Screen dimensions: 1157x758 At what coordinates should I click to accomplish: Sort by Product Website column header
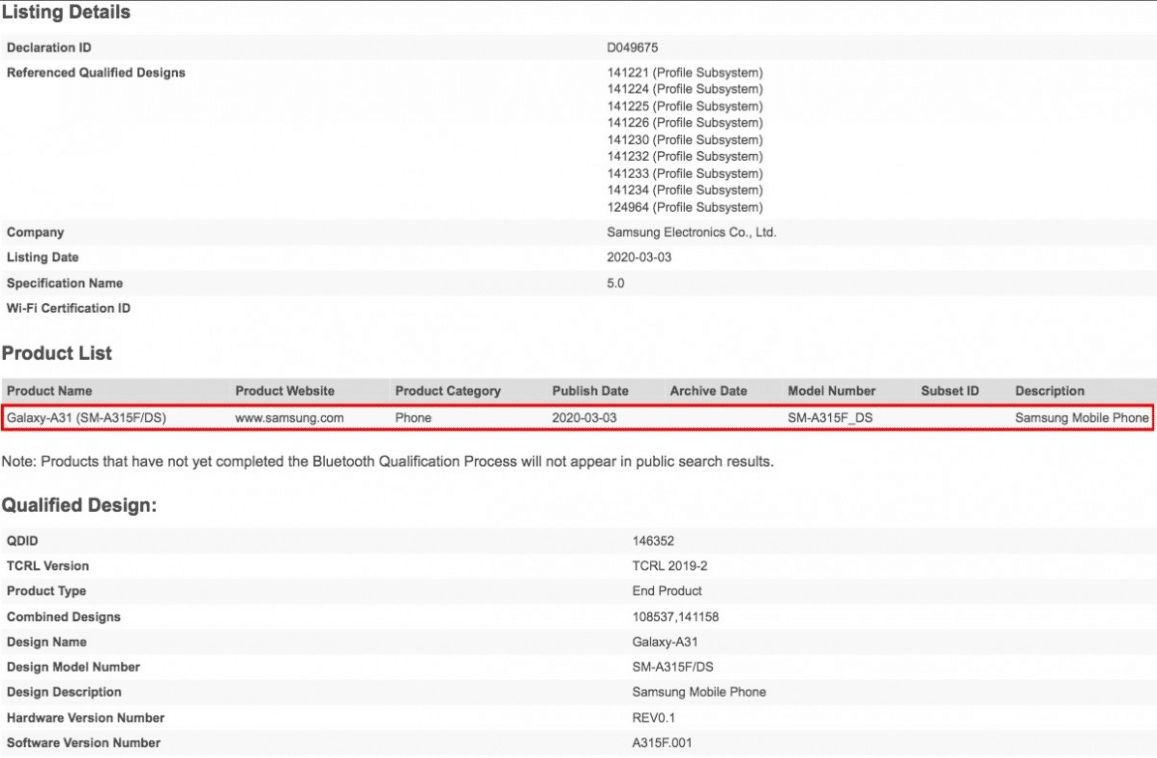[285, 390]
